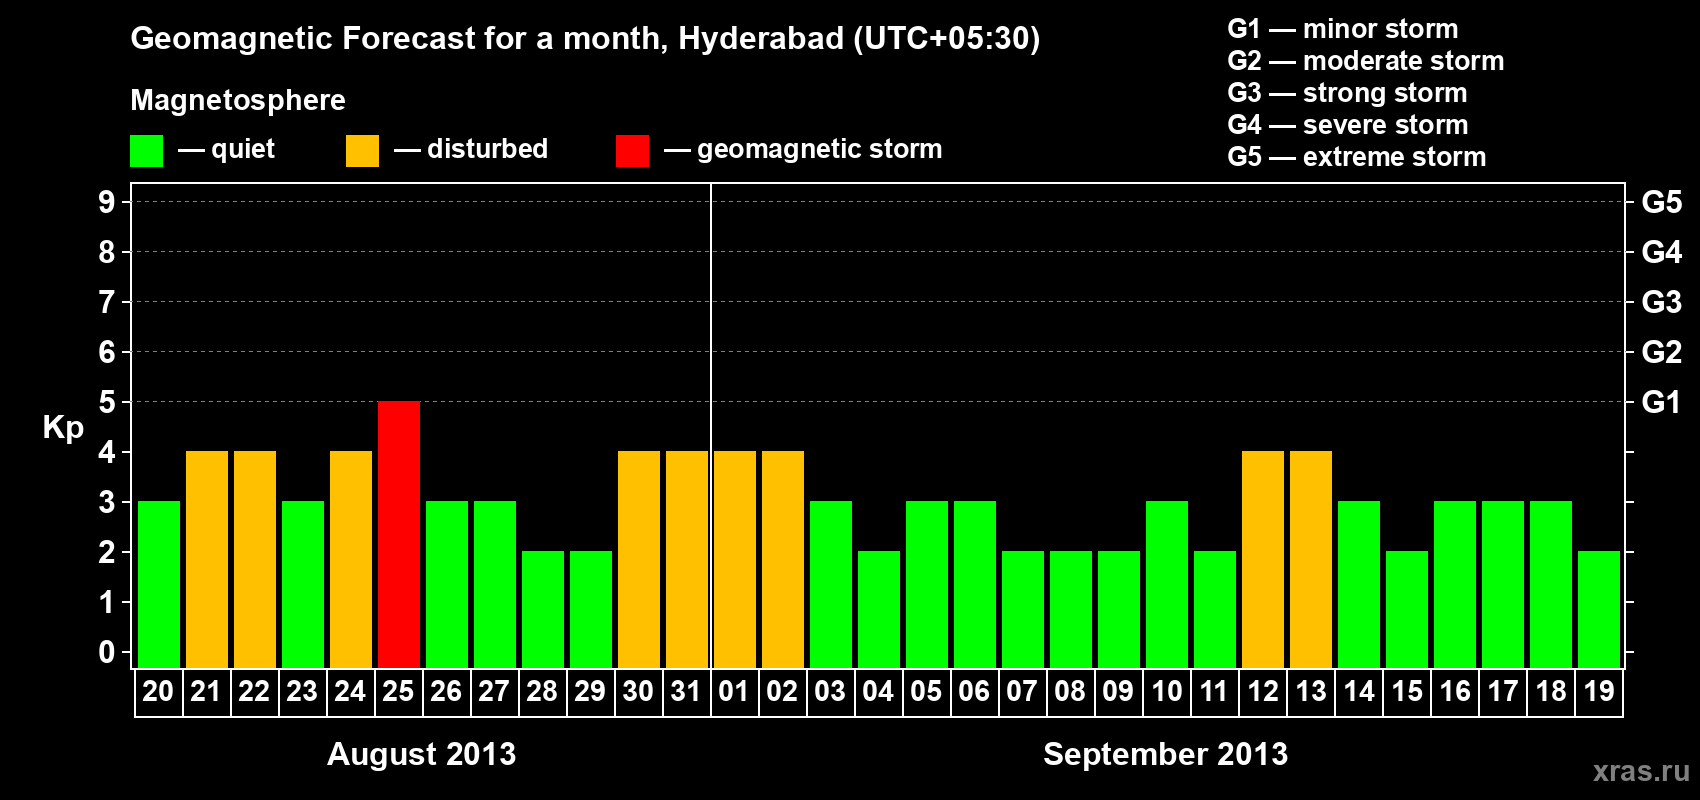Select the orange bar for September 01
Viewport: 1700px width, 800px height.
coord(735,560)
